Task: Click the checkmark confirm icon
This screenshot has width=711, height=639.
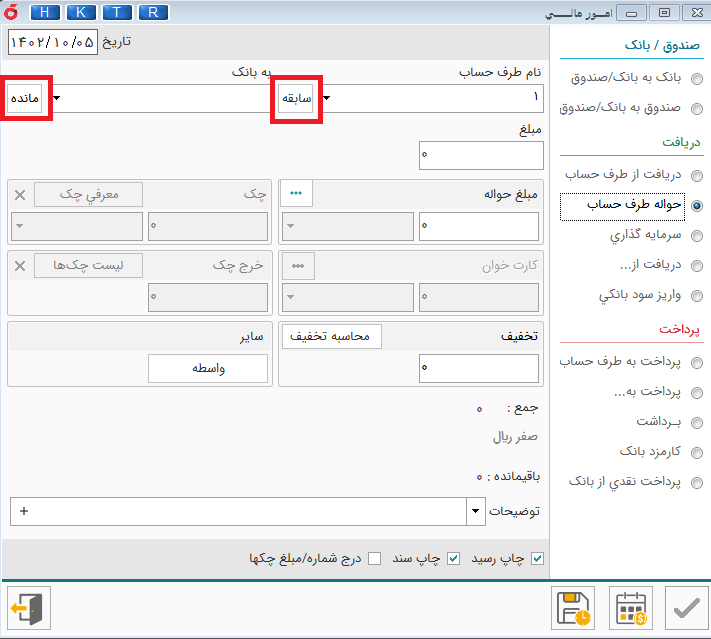Action: click(686, 608)
